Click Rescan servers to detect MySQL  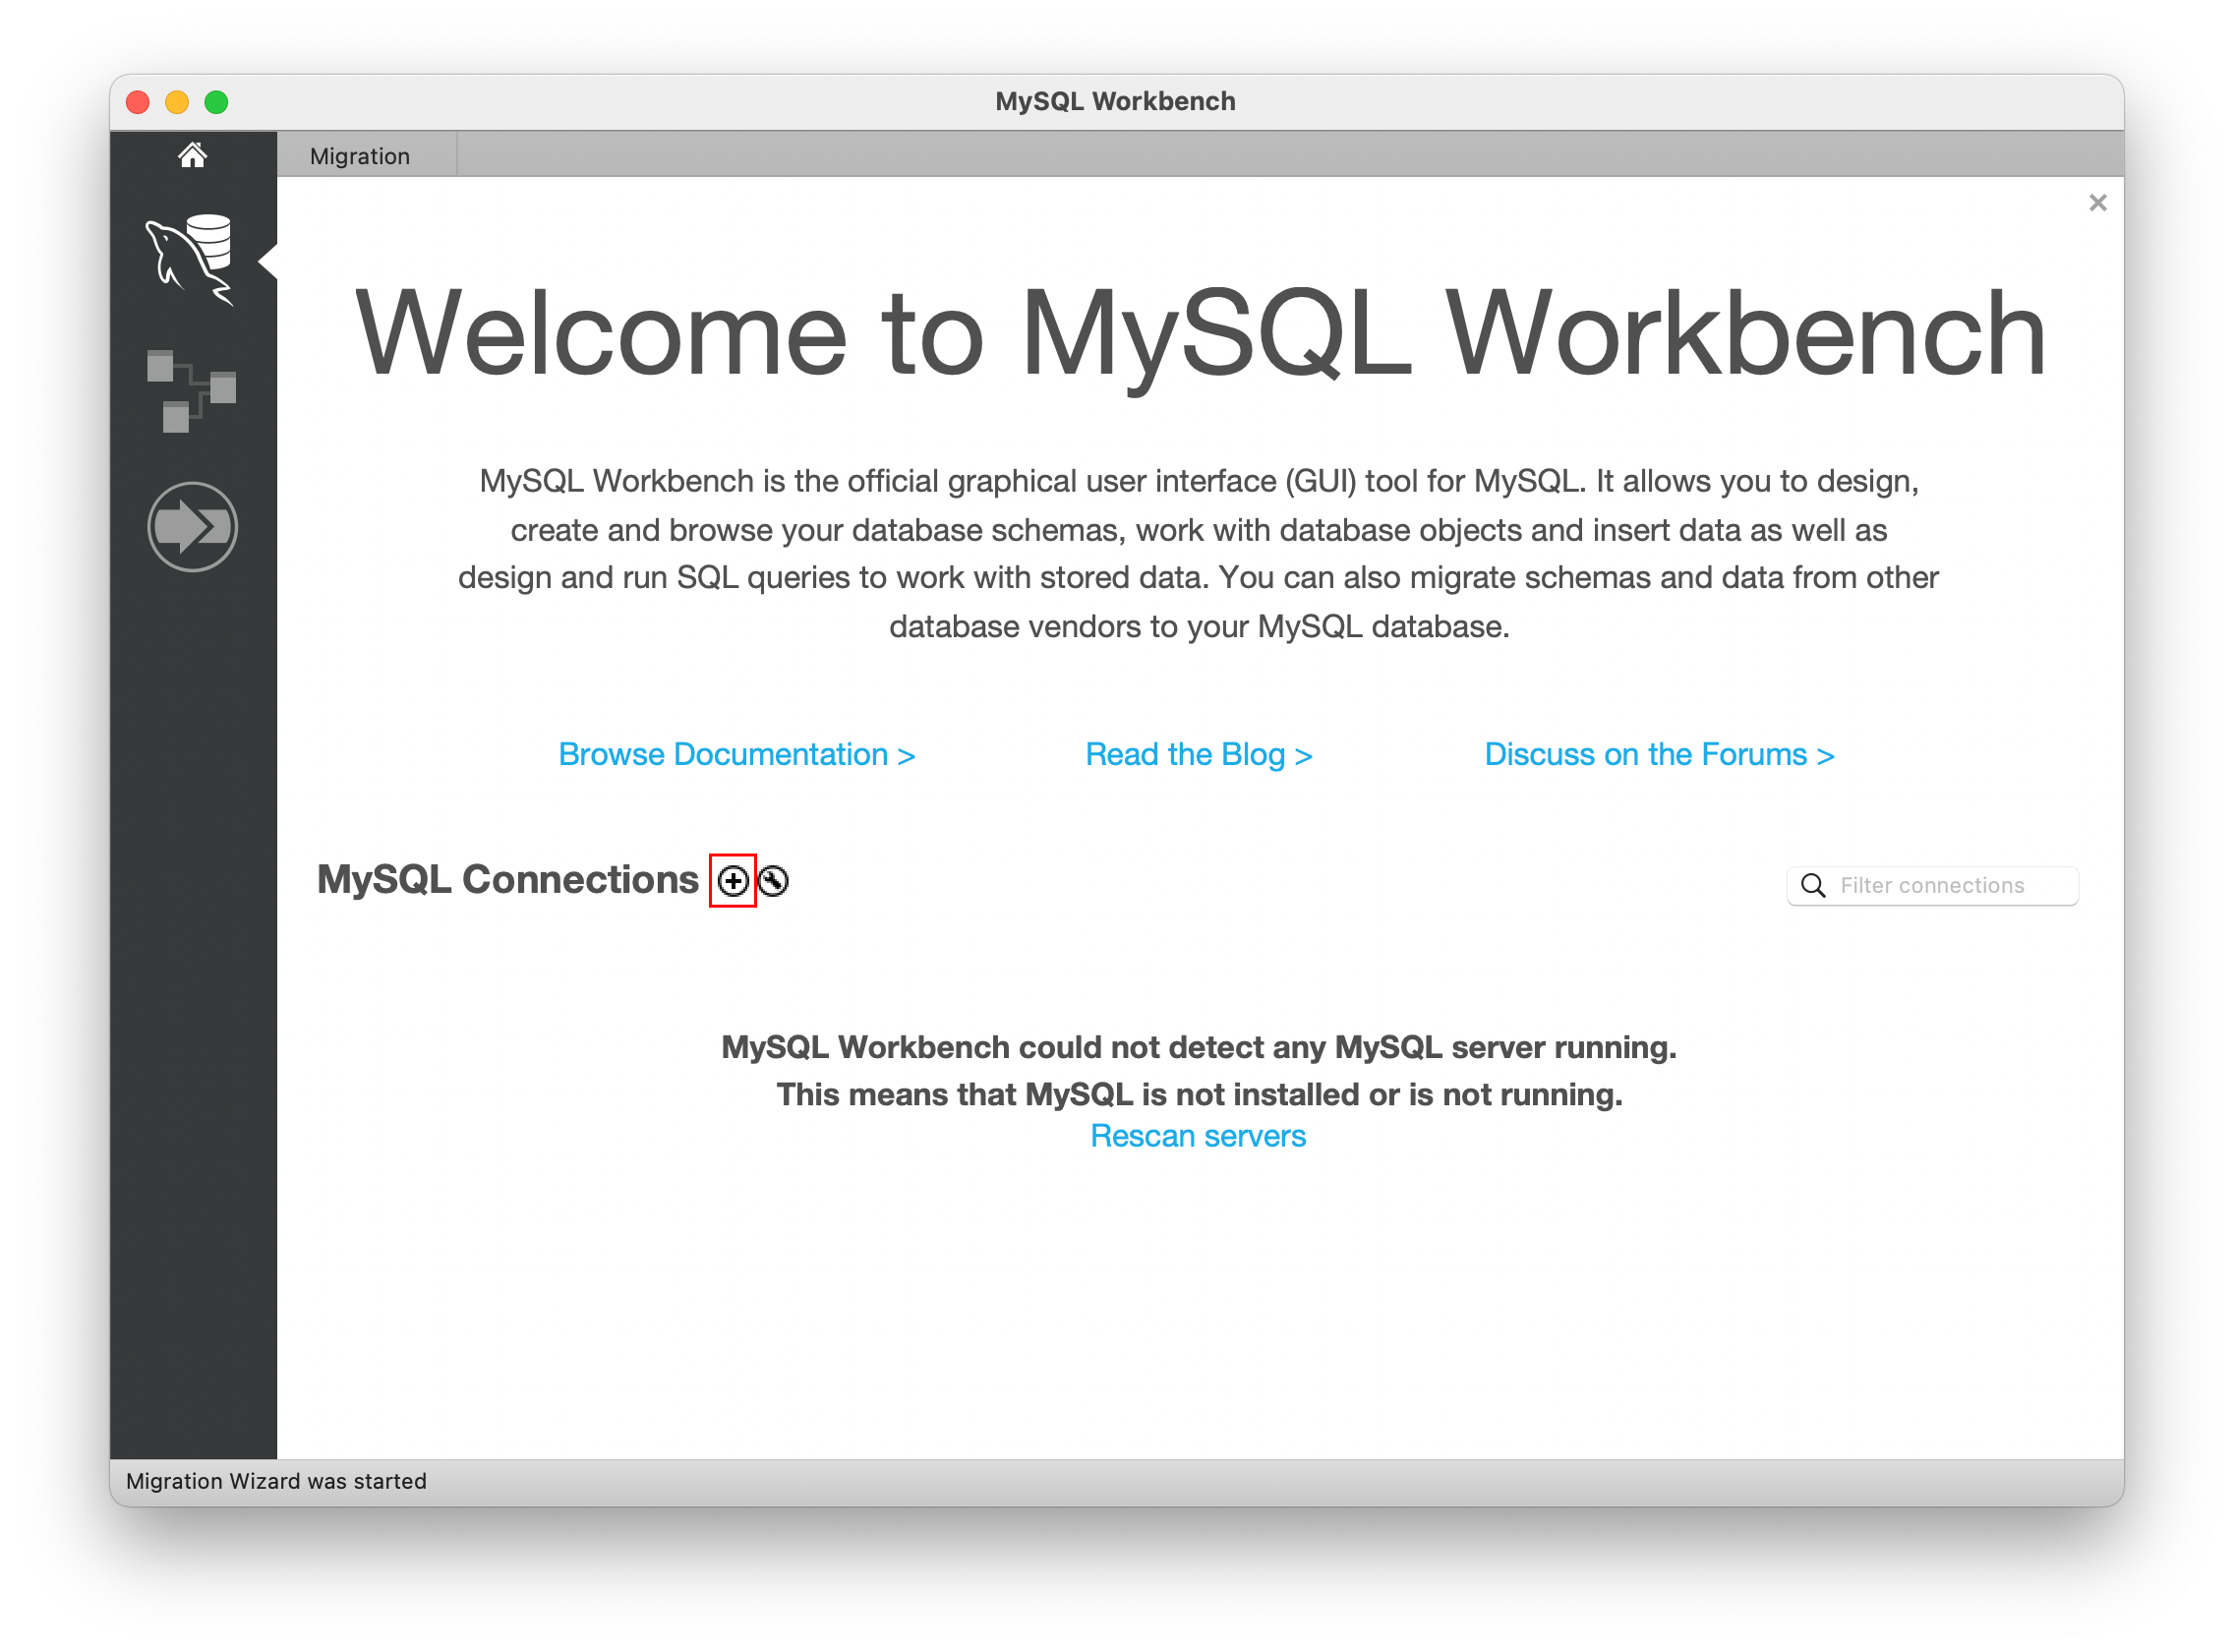click(x=1198, y=1135)
